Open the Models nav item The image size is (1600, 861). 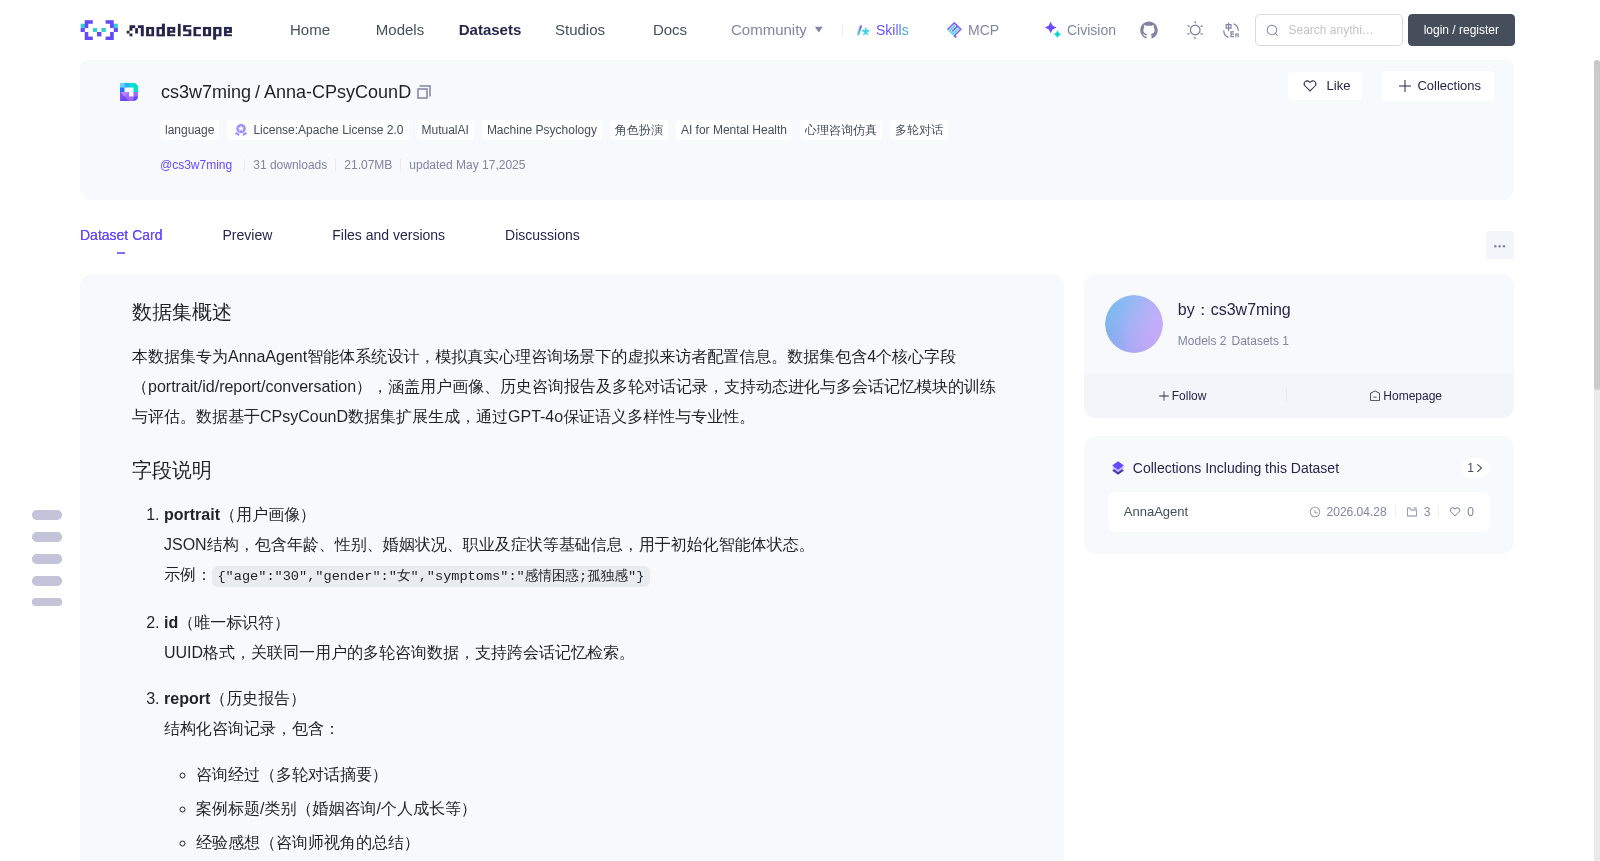click(400, 30)
